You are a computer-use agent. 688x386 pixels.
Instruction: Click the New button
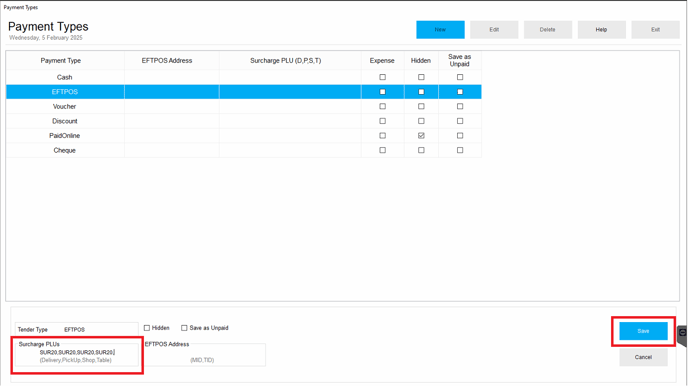[x=440, y=30]
